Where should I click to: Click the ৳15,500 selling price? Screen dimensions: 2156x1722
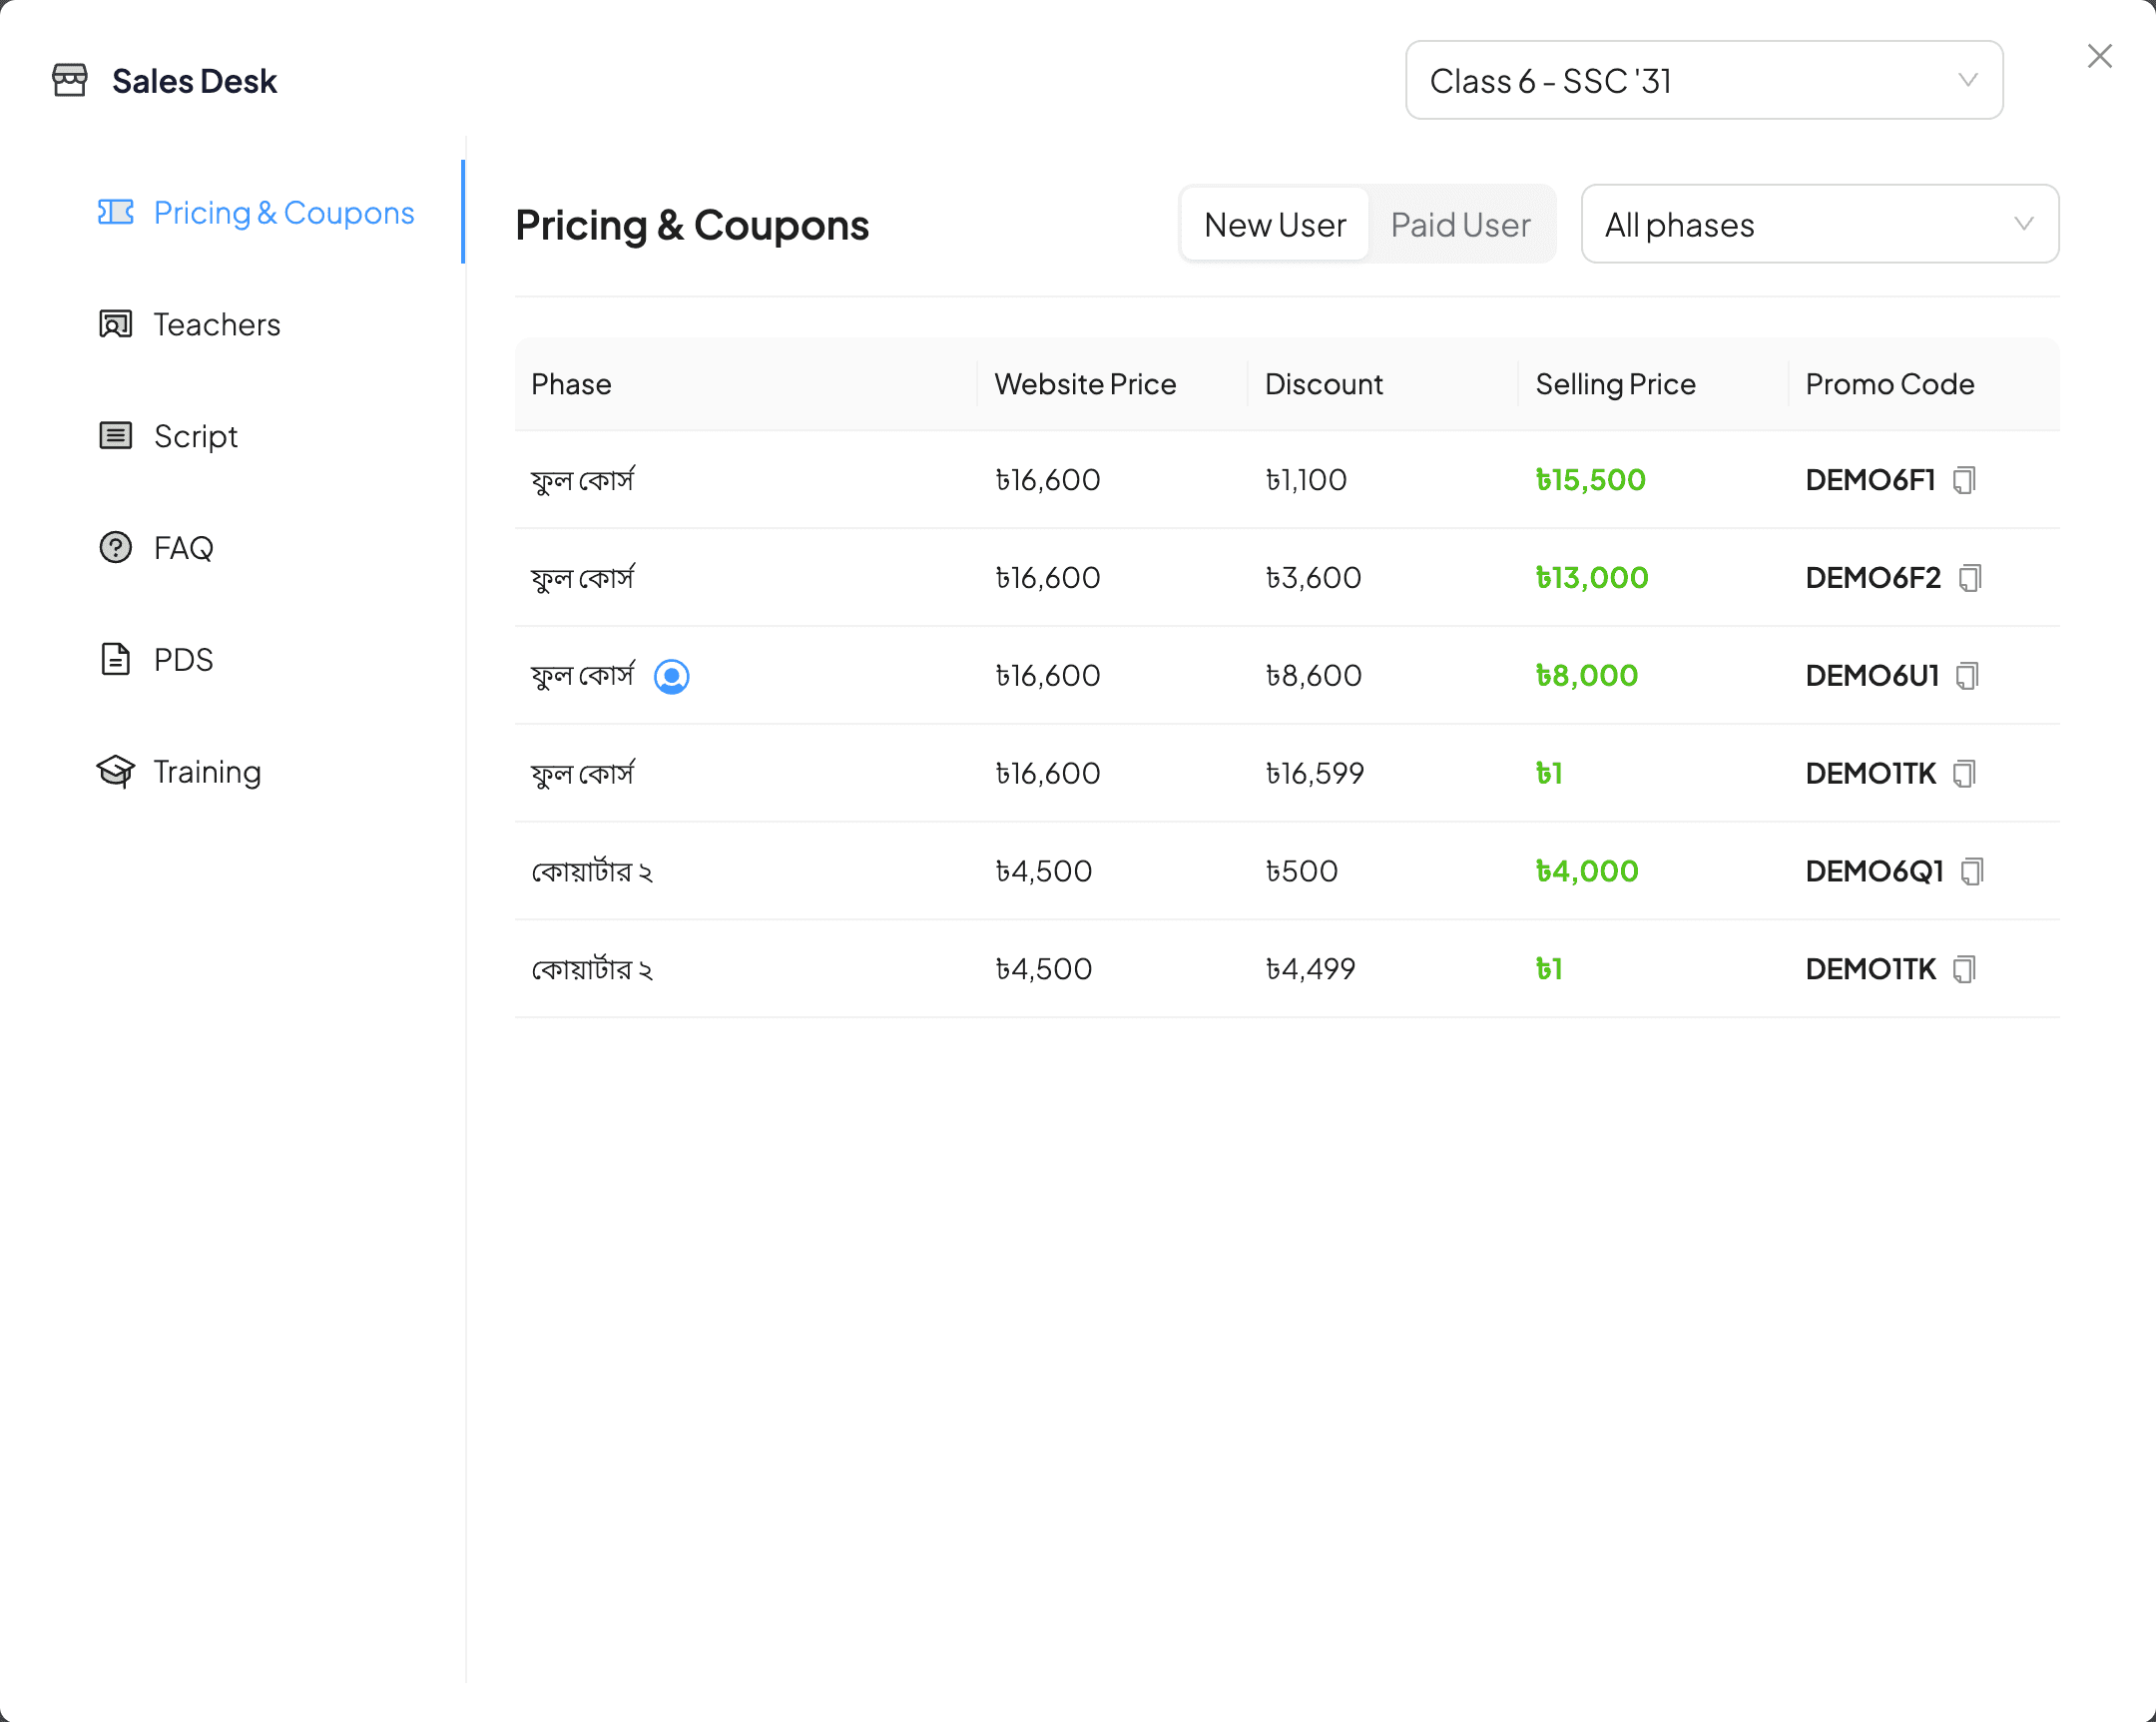click(x=1591, y=480)
